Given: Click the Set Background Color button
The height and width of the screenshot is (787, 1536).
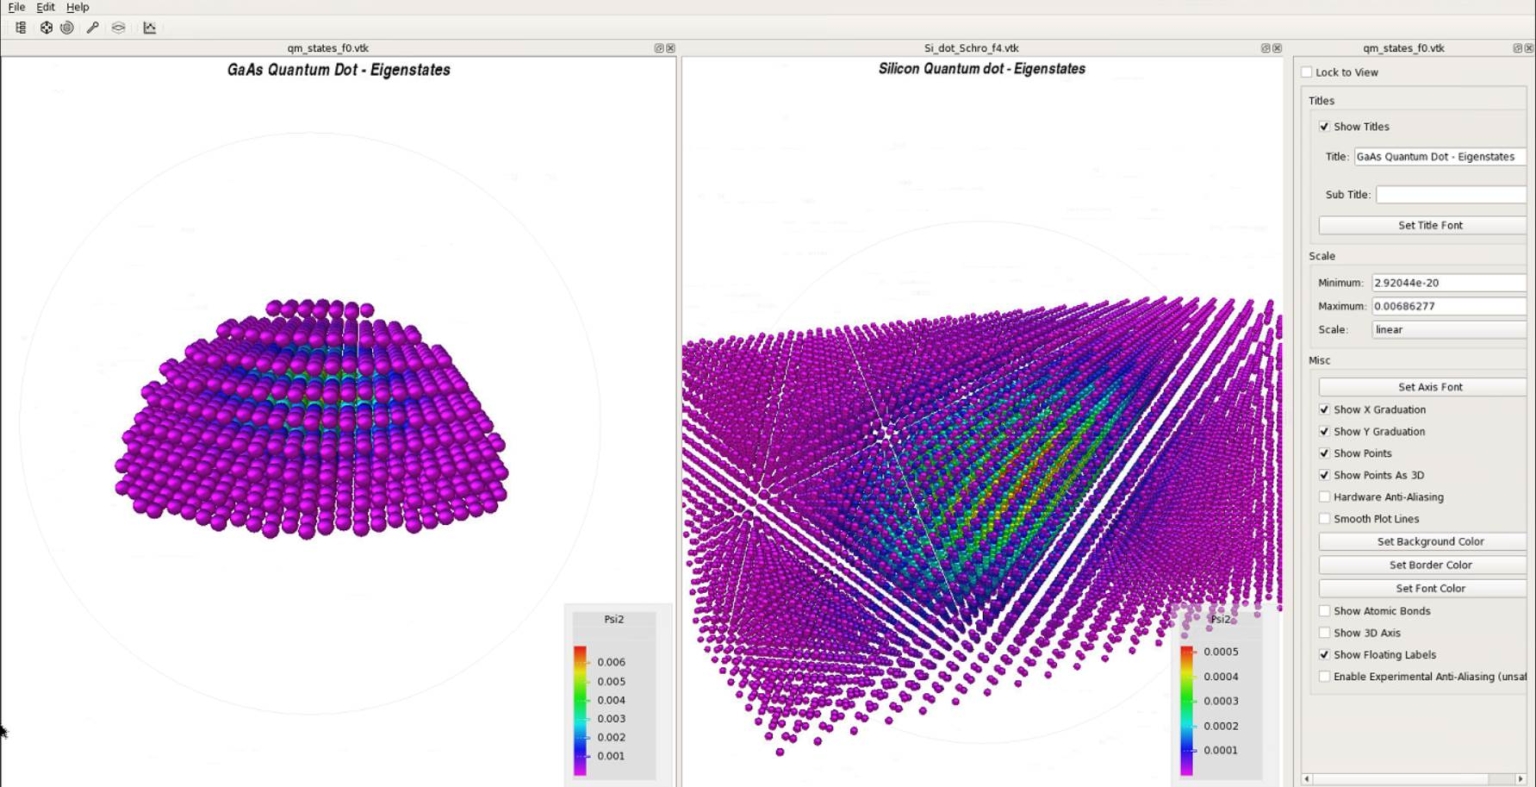Looking at the screenshot, I should coord(1421,541).
